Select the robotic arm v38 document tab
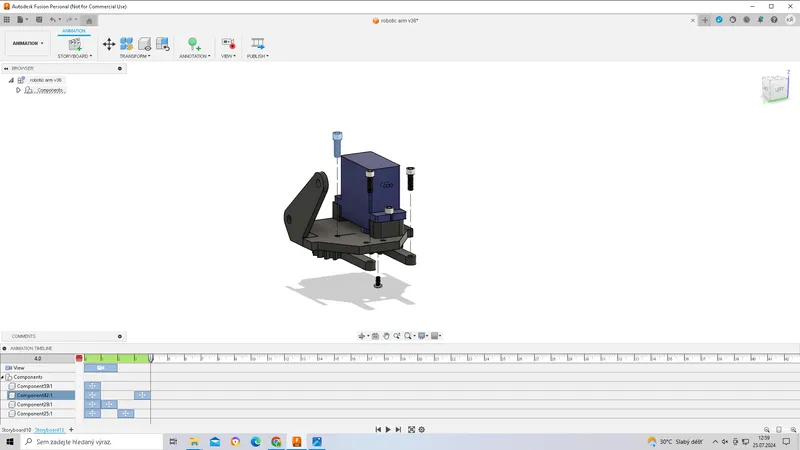The width and height of the screenshot is (800, 450). (x=395, y=21)
